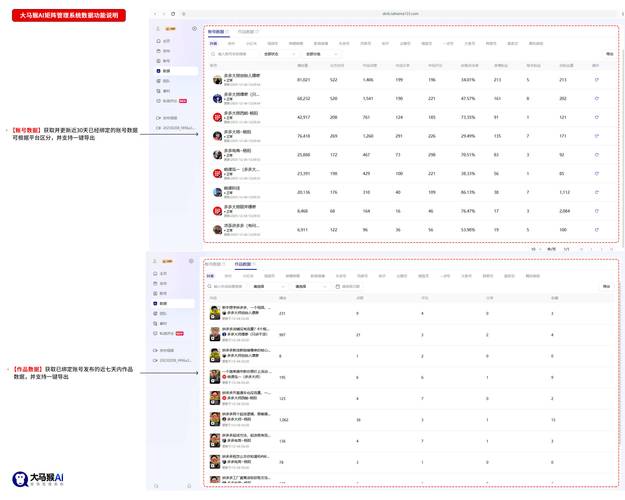Click the refresh icon on the first account row
Image resolution: width=625 pixels, height=500 pixels.
pos(597,79)
